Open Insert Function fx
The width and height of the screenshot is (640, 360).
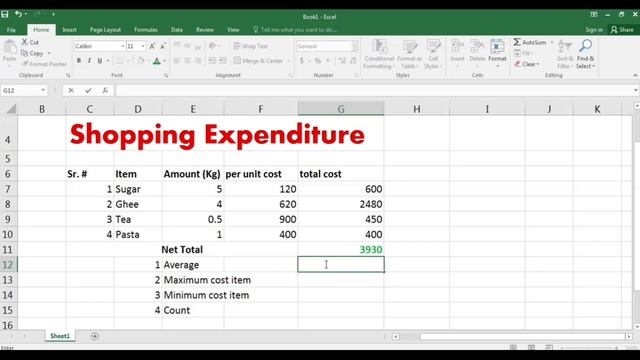coord(105,91)
